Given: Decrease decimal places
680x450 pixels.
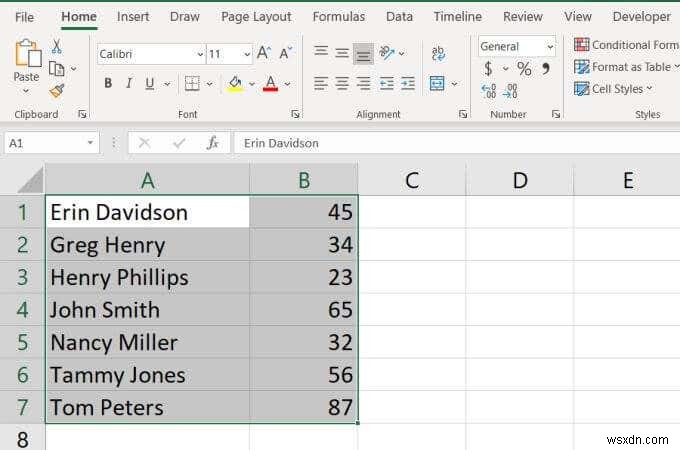Looking at the screenshot, I should [x=510, y=91].
